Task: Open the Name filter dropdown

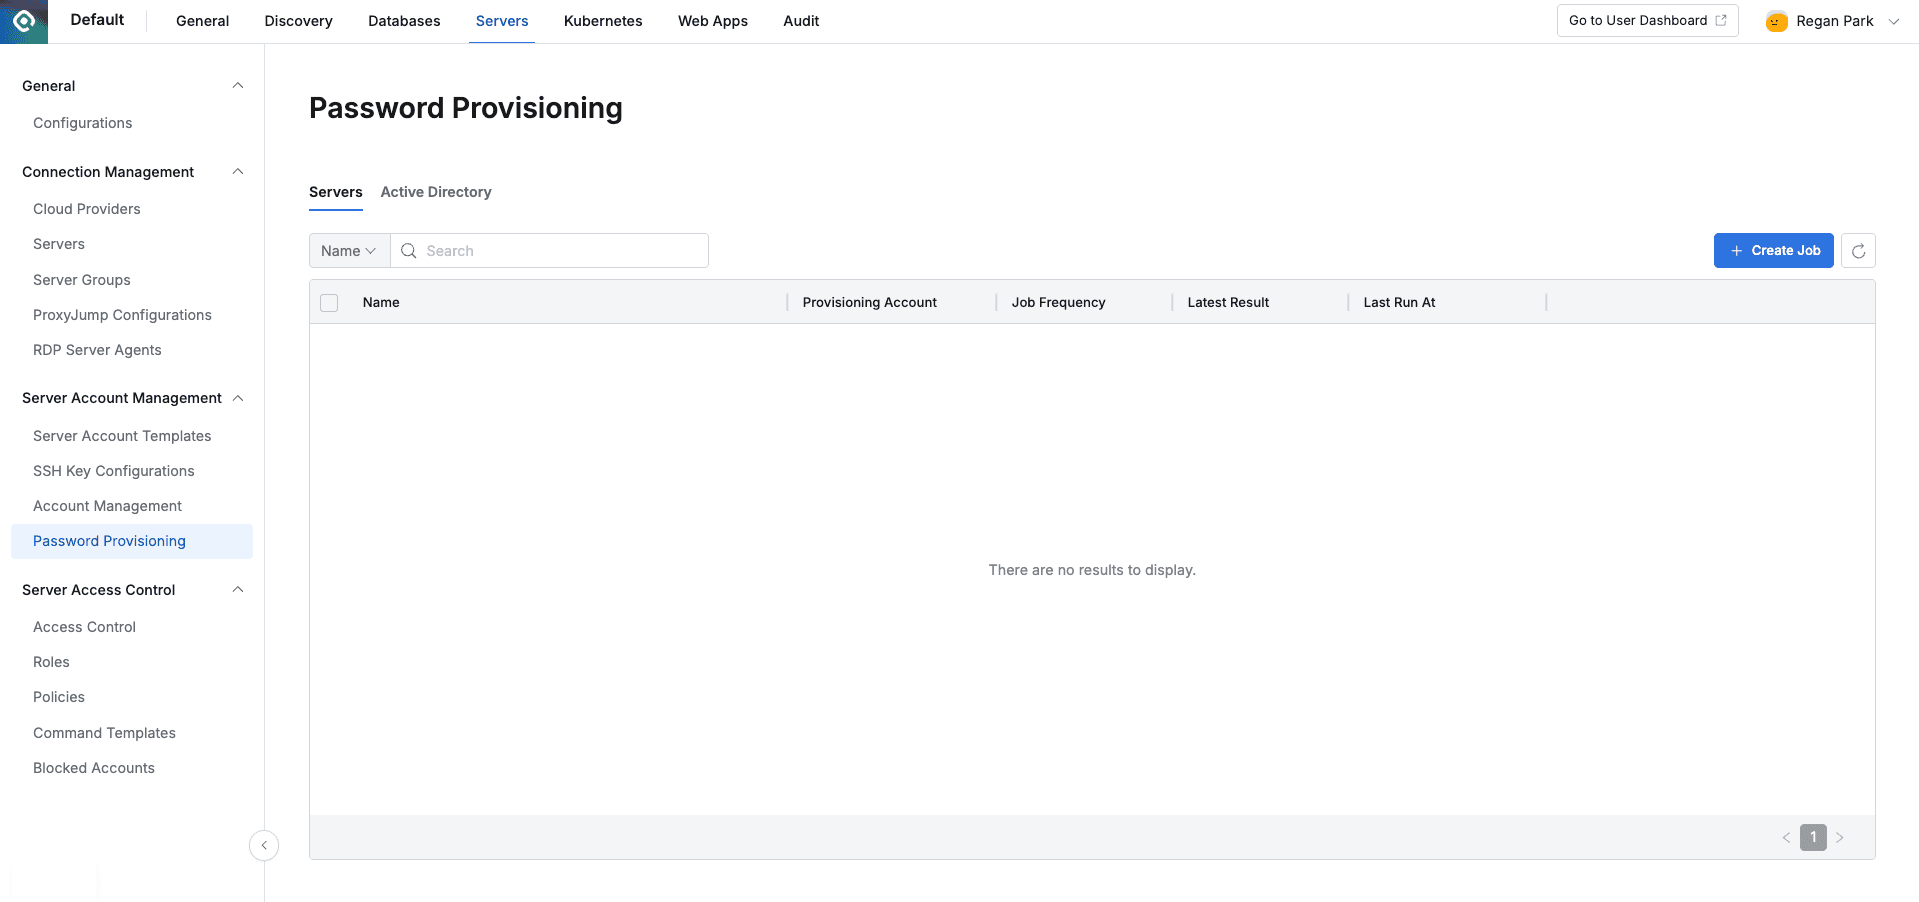Action: pyautogui.click(x=348, y=250)
